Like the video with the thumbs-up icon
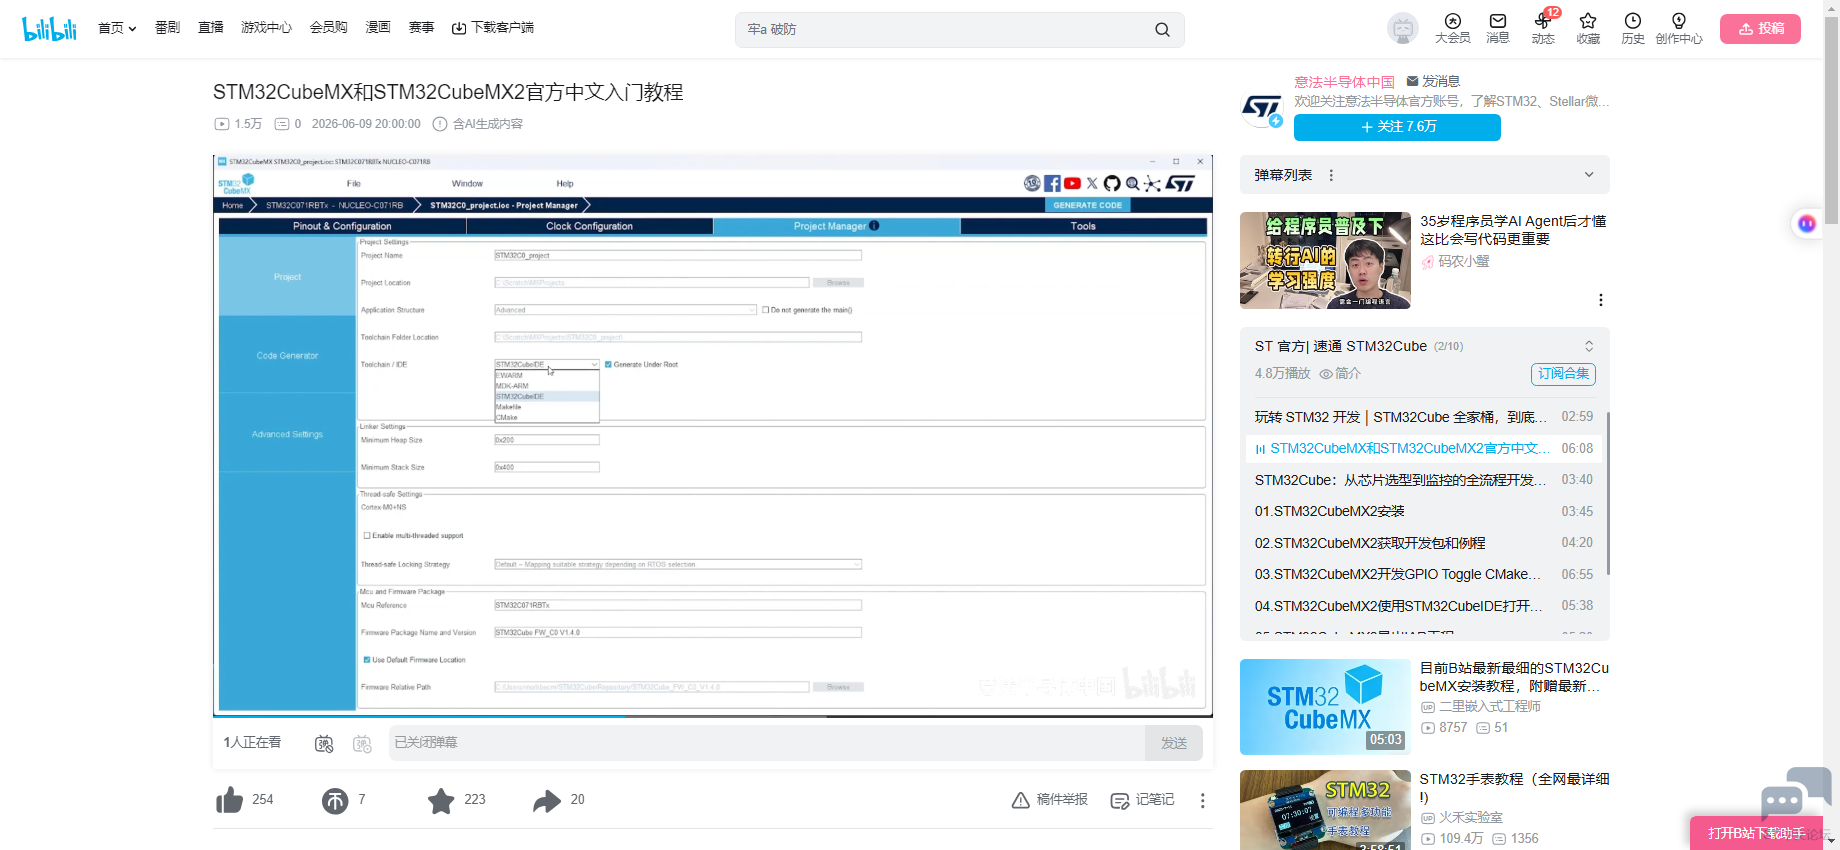The width and height of the screenshot is (1840, 850). 230,800
